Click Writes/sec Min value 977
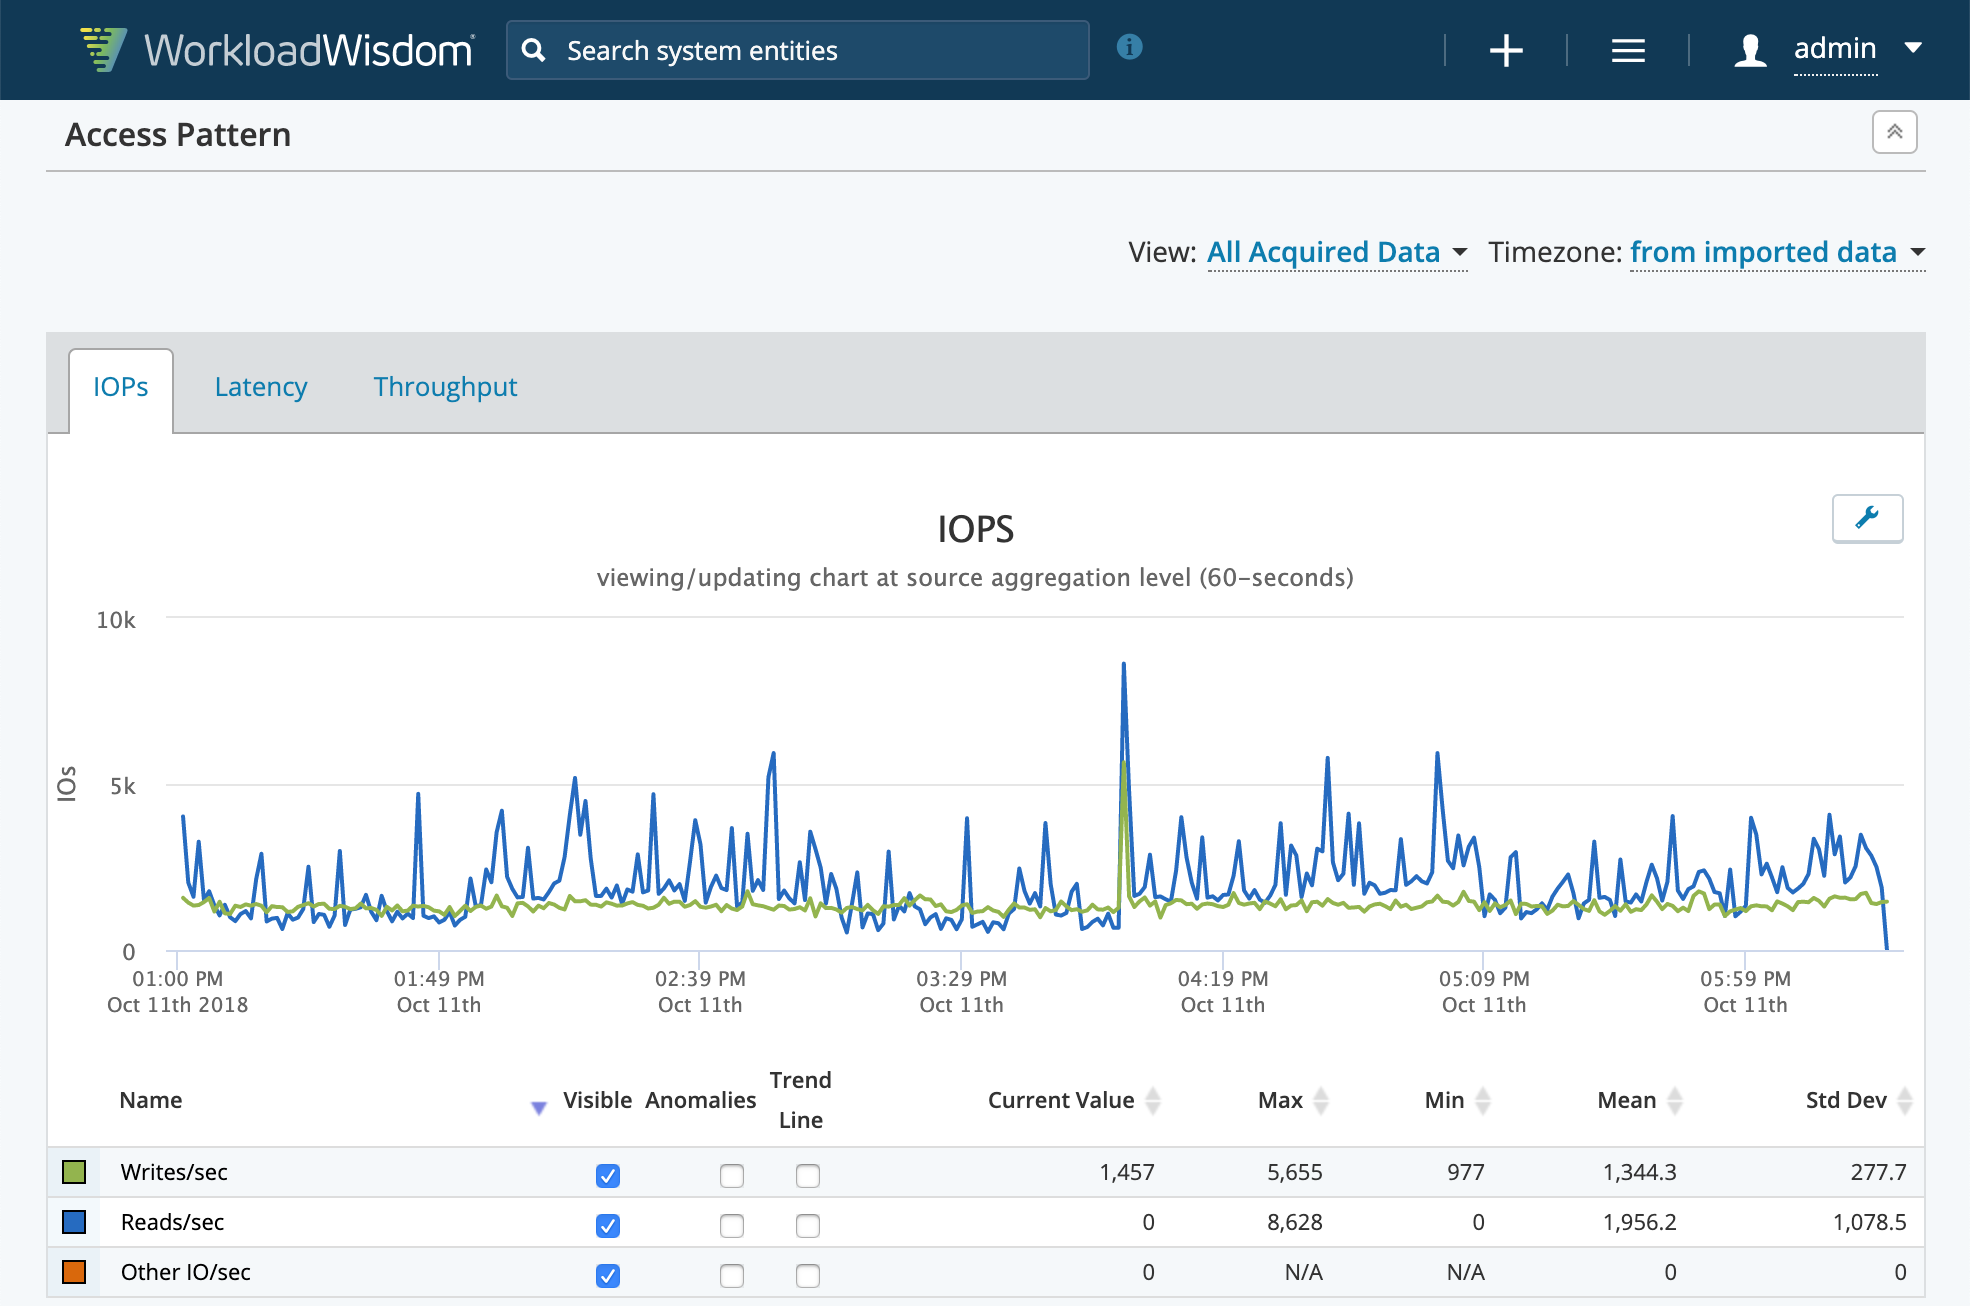This screenshot has width=1970, height=1306. [x=1466, y=1172]
